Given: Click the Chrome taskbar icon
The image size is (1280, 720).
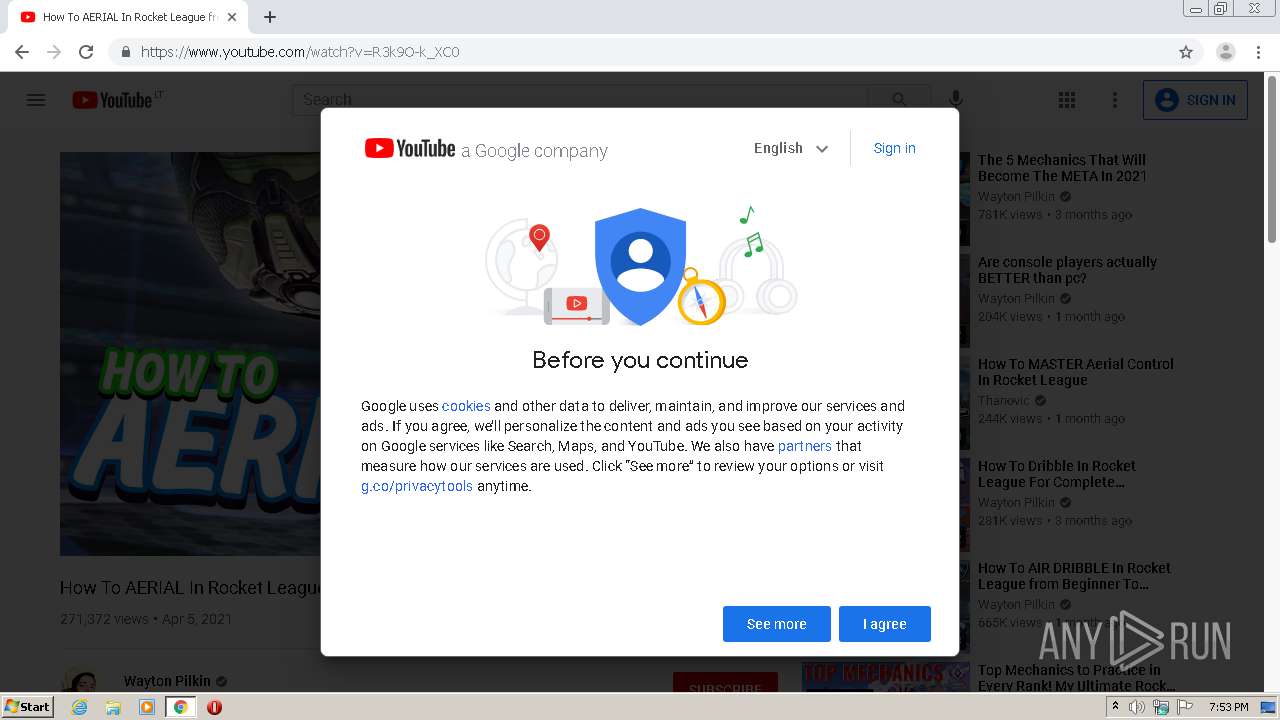Looking at the screenshot, I should [180, 707].
